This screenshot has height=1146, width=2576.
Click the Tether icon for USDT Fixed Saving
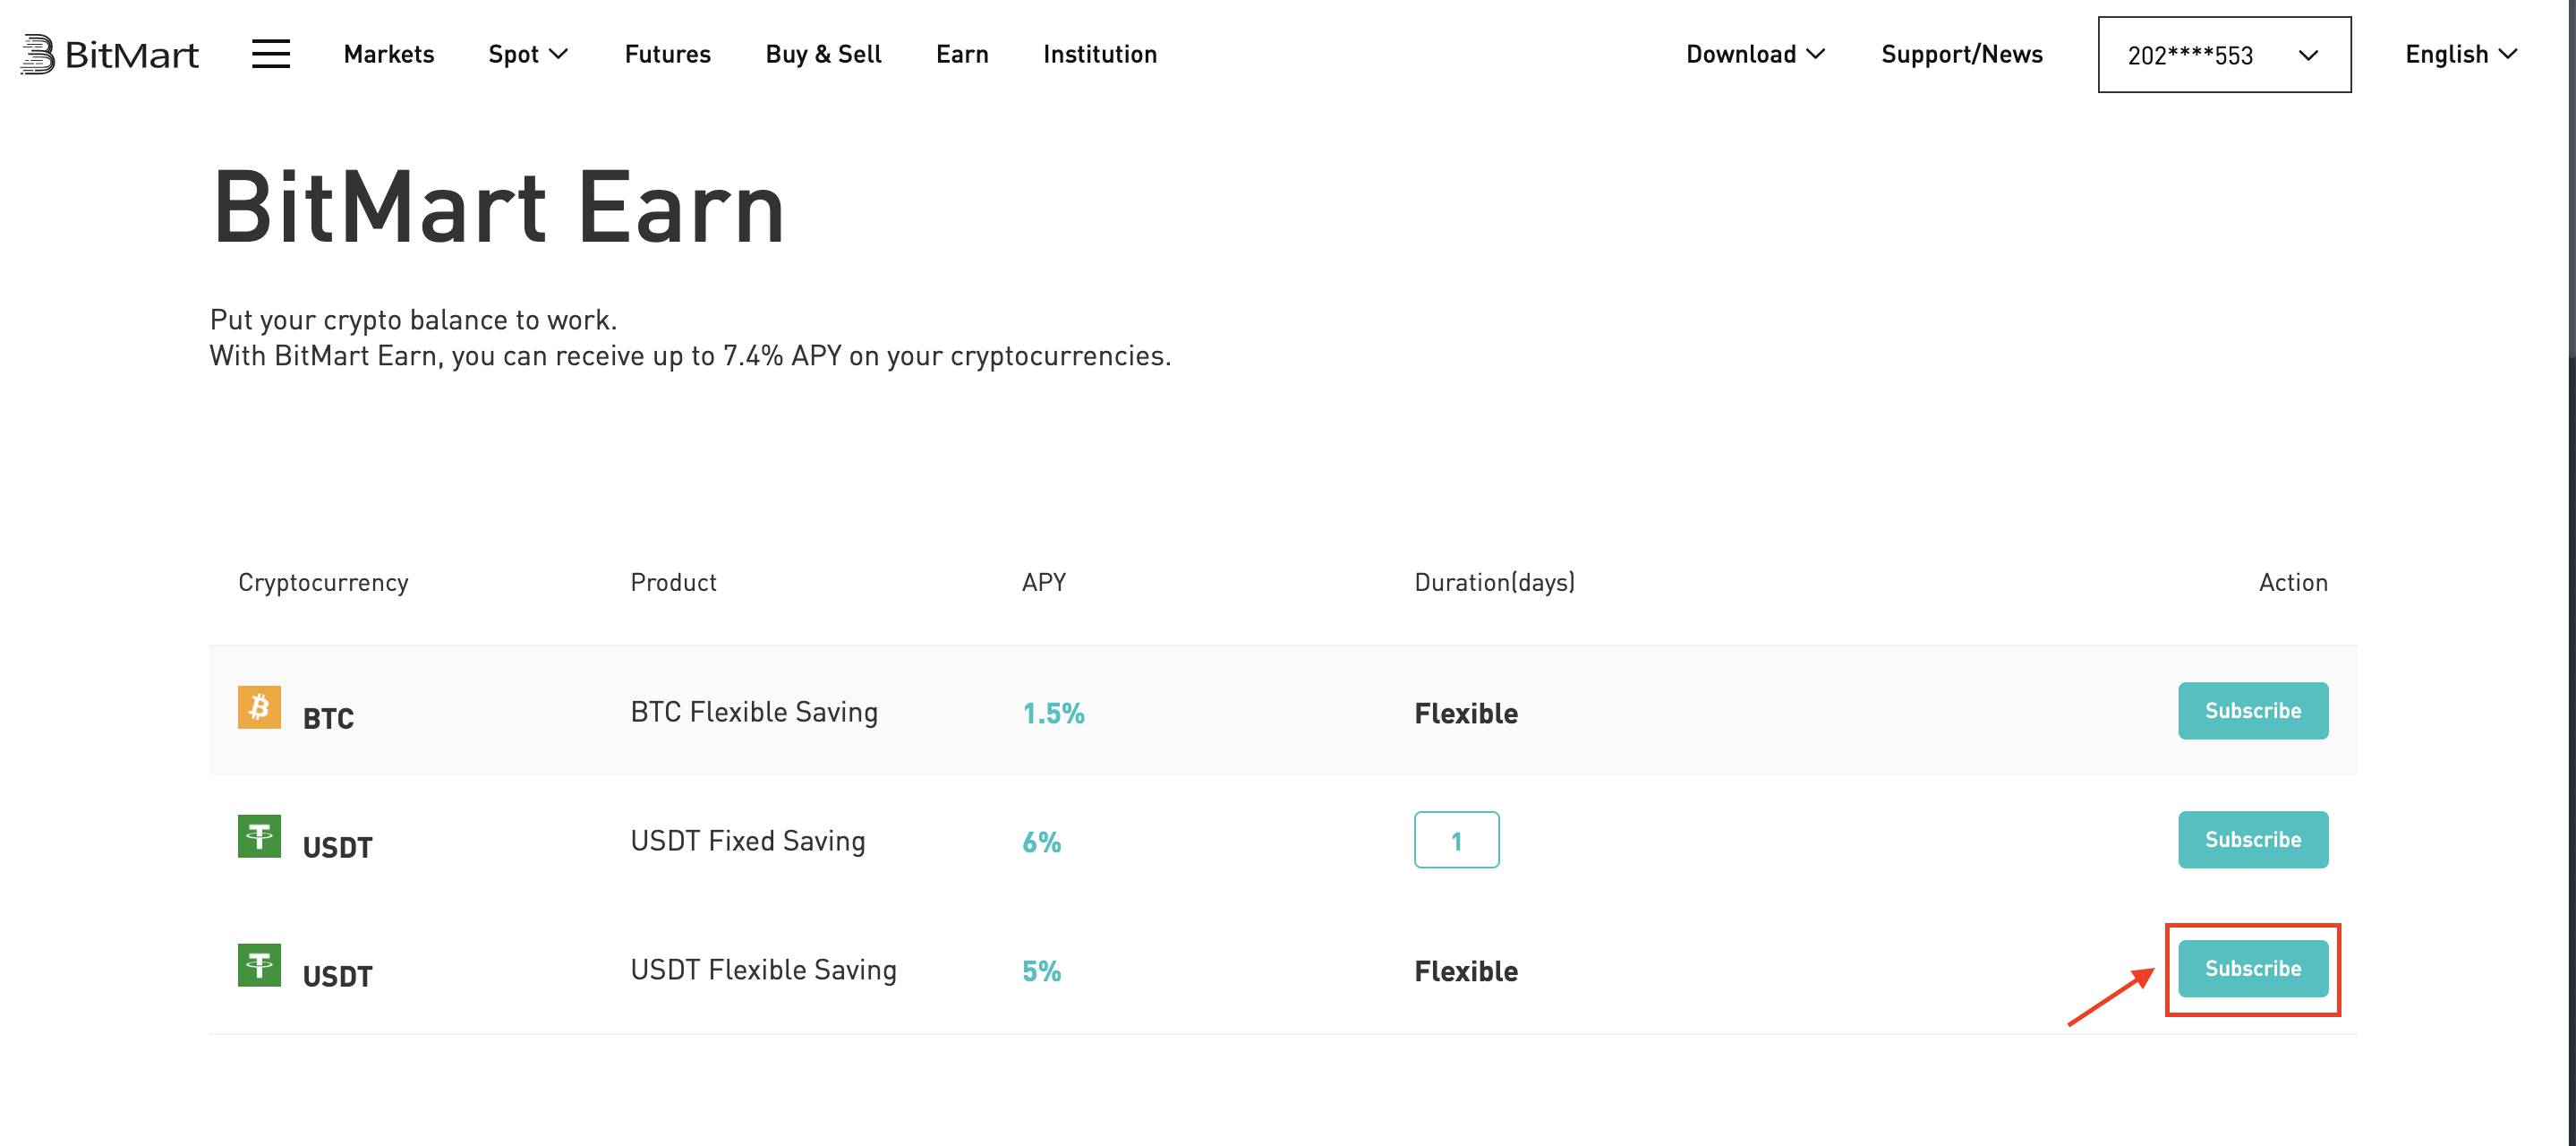[259, 836]
